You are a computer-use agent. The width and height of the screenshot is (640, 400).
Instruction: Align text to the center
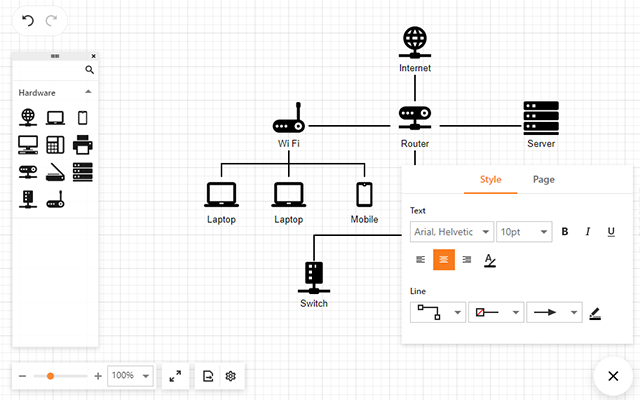[444, 260]
